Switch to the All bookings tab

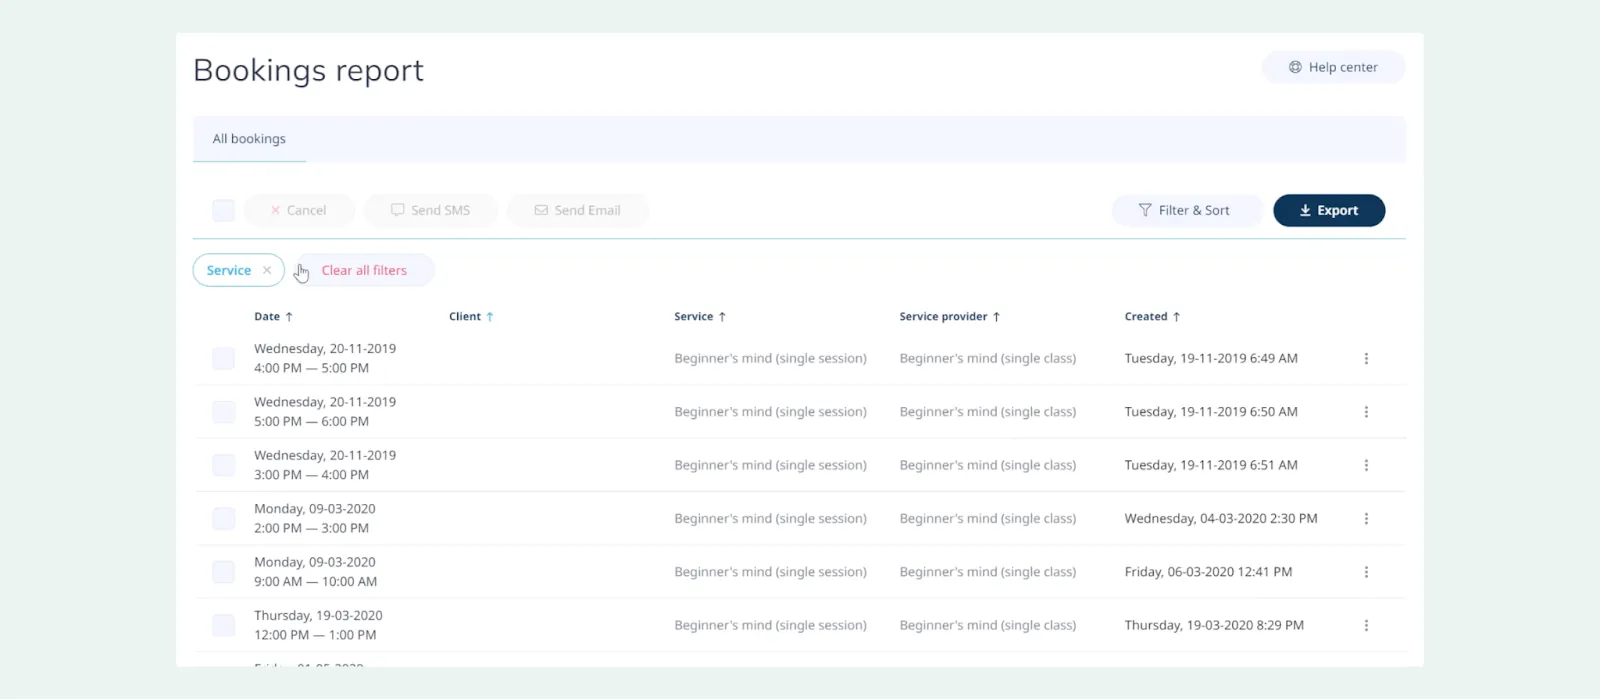click(x=249, y=139)
